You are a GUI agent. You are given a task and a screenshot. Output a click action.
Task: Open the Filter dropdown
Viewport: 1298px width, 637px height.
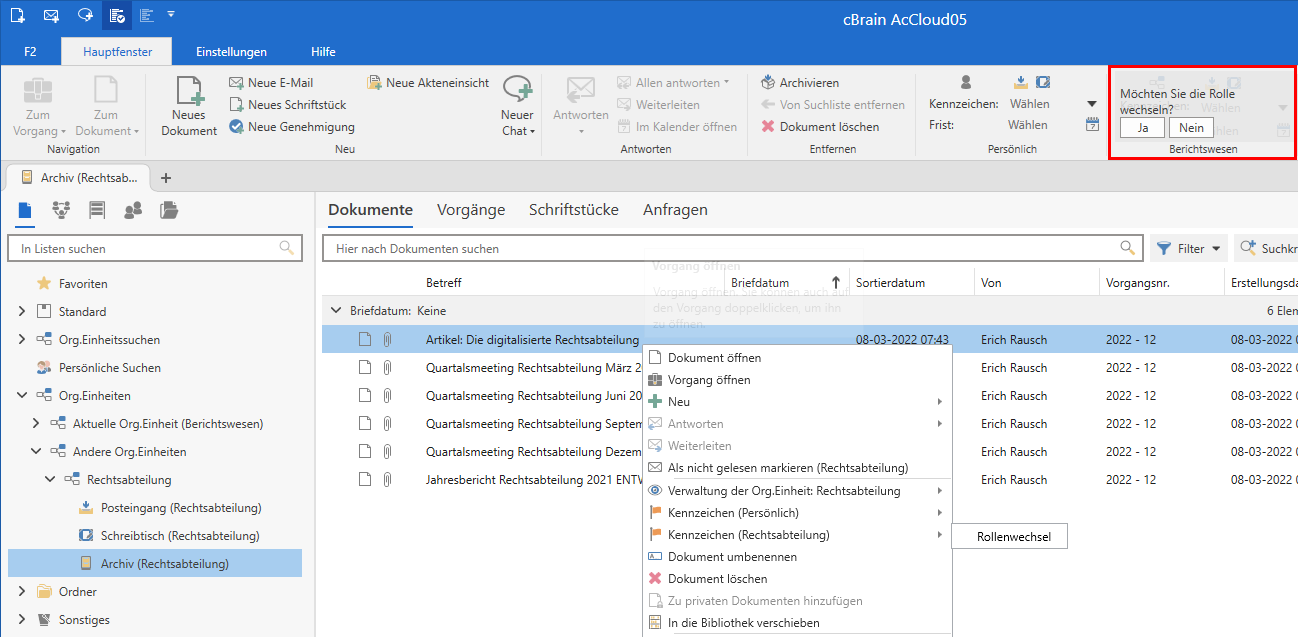1190,248
